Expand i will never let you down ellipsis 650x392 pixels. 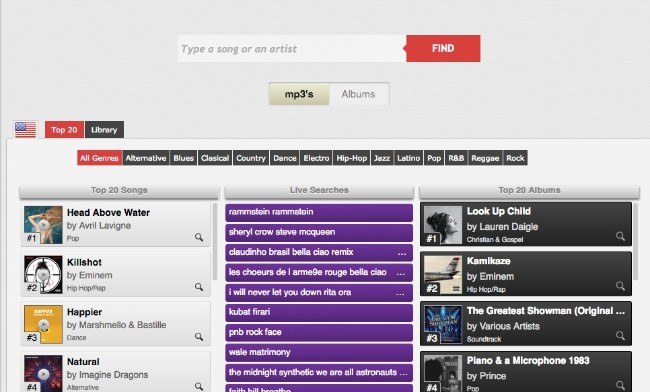tap(400, 293)
